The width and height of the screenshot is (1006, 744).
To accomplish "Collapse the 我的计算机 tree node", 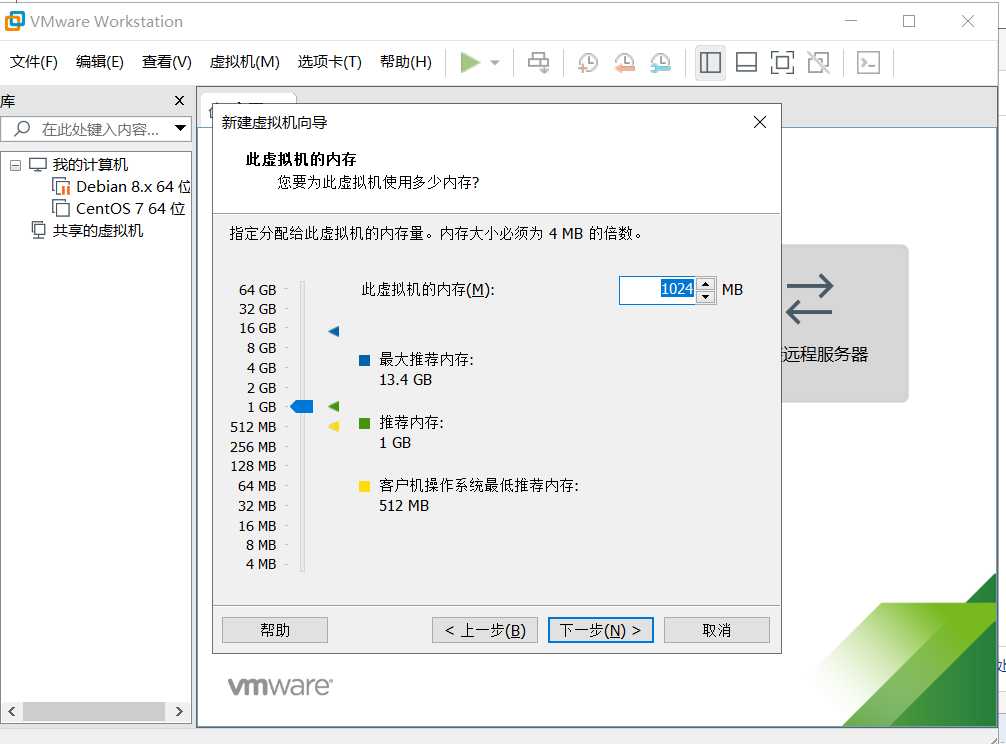I will 15,165.
